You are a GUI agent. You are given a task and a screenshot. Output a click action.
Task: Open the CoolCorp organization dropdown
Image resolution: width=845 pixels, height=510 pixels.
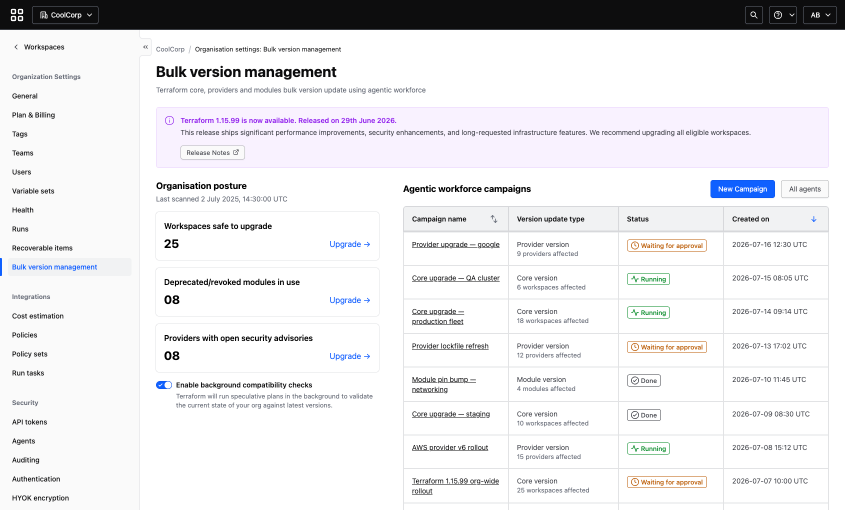point(65,15)
